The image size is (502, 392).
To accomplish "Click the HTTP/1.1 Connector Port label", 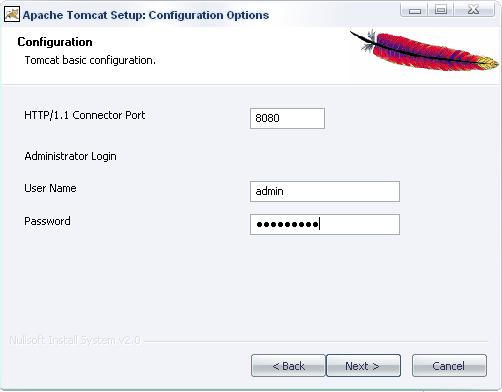I will 85,115.
